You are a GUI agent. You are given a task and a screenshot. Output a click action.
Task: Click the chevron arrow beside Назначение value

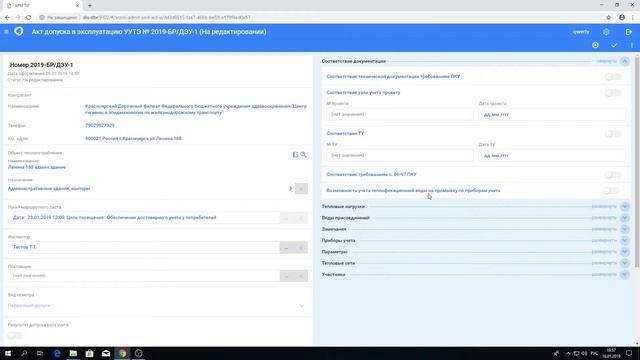291,189
